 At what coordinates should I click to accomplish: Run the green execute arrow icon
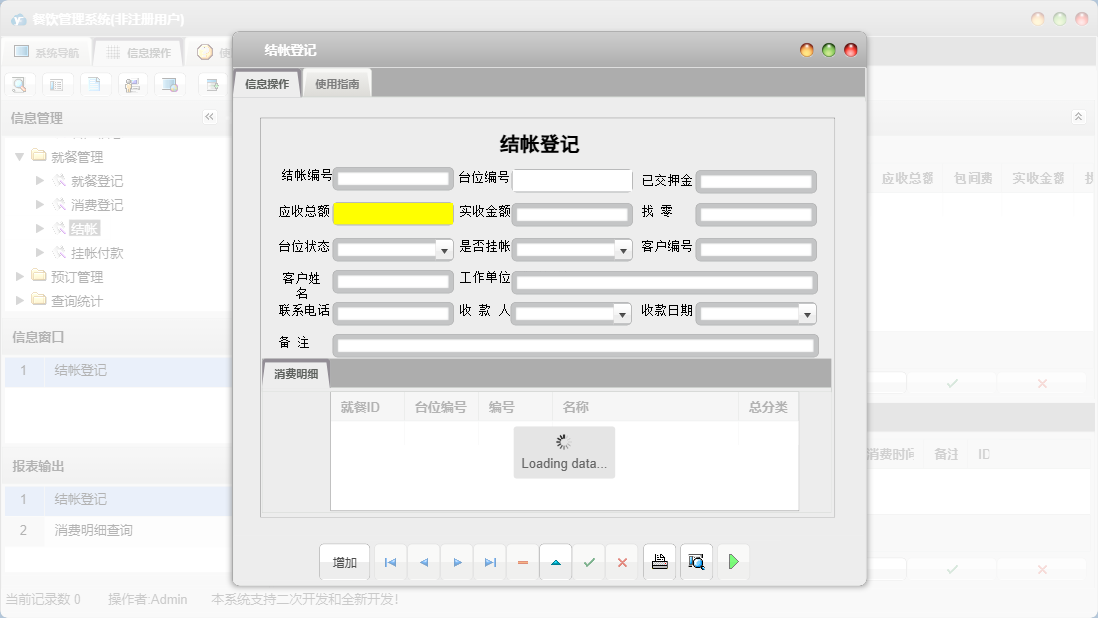(733, 562)
